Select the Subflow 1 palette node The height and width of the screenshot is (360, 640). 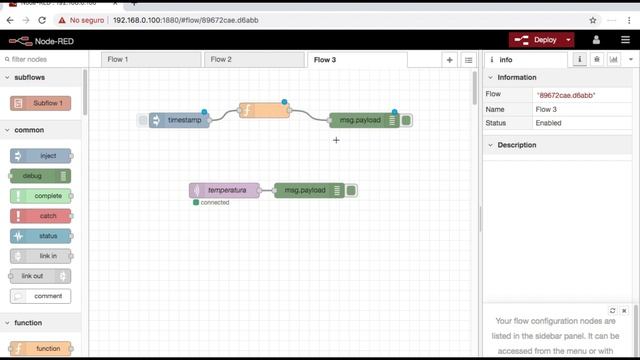tap(40, 103)
